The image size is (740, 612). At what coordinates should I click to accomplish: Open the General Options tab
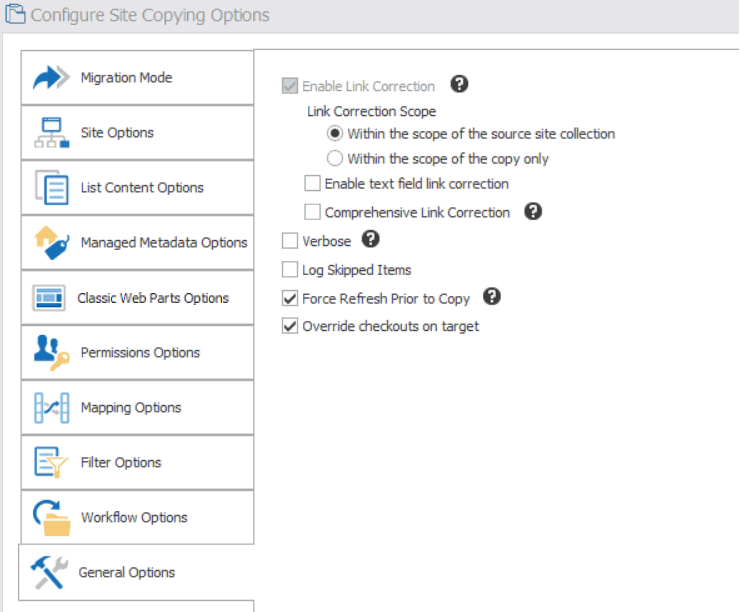pos(127,572)
